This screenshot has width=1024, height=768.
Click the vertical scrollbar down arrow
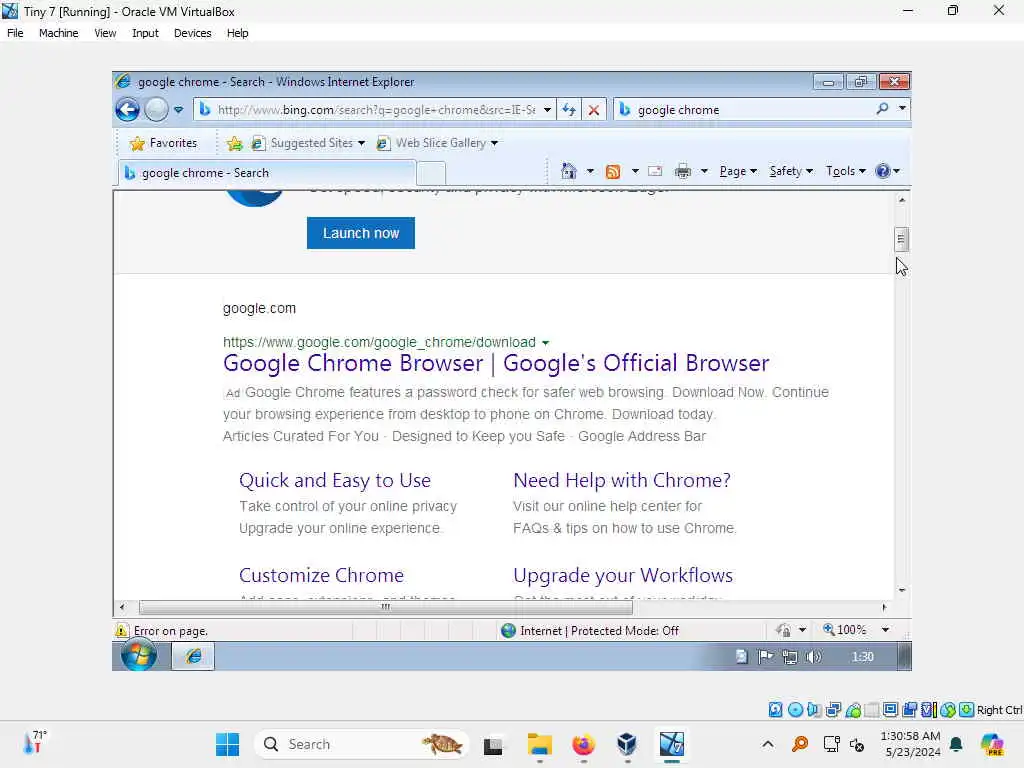(902, 590)
